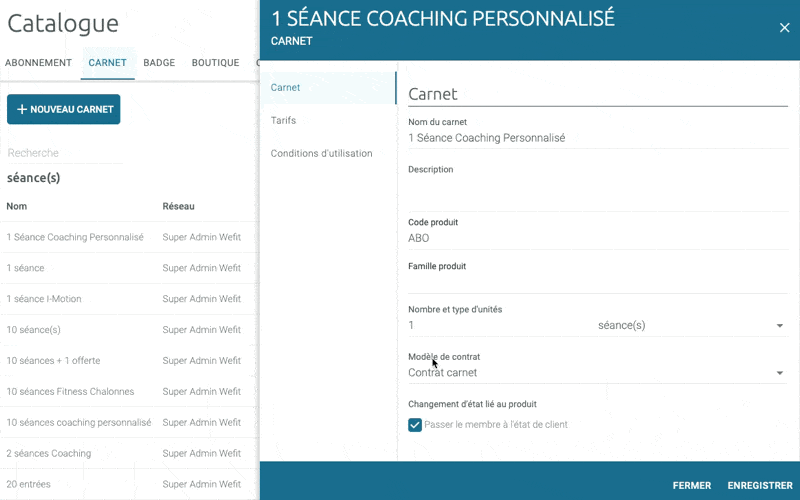Select '10 séances Fitness Chalonnes' row
Viewport: 800px width, 500px height.
point(128,392)
